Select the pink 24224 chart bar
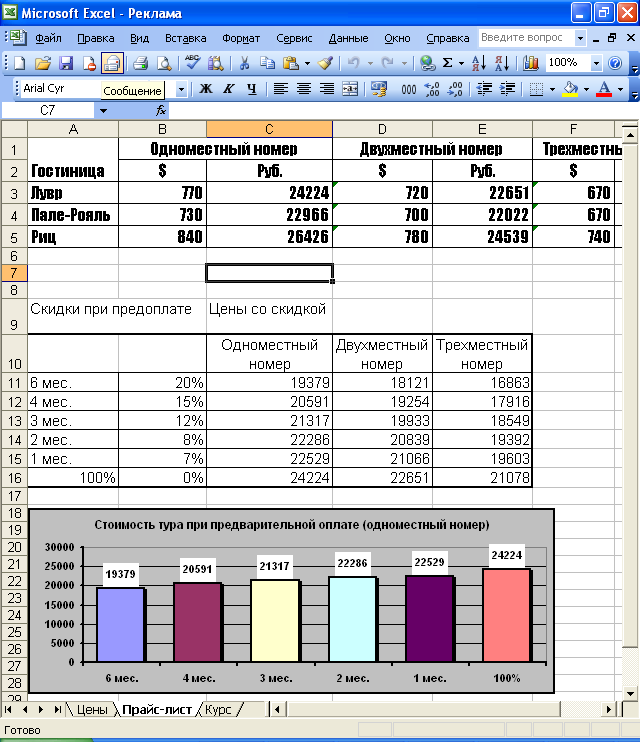 (x=507, y=615)
